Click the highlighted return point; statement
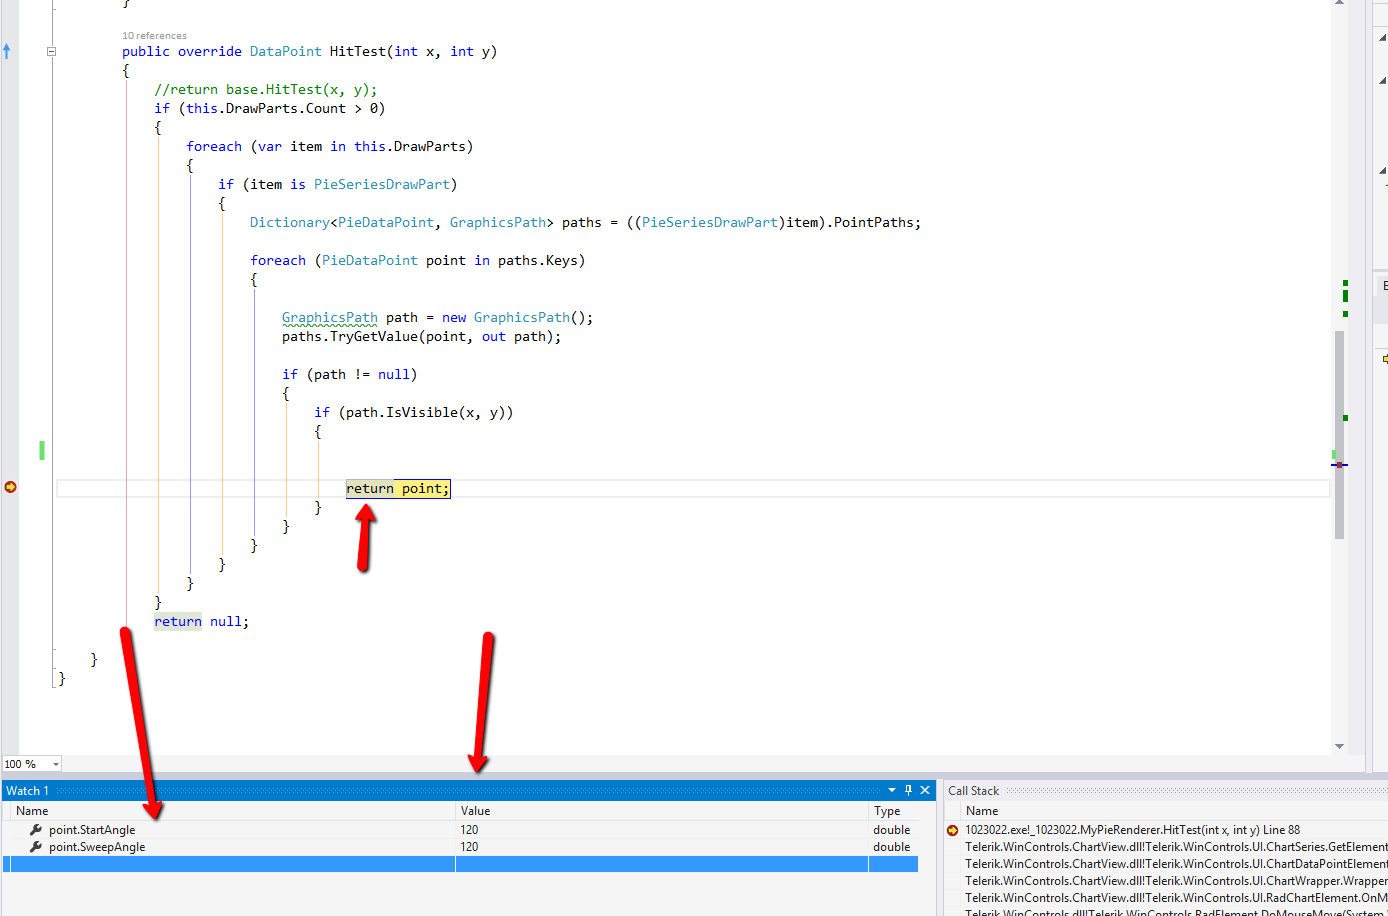The height and width of the screenshot is (916, 1388). click(398, 488)
